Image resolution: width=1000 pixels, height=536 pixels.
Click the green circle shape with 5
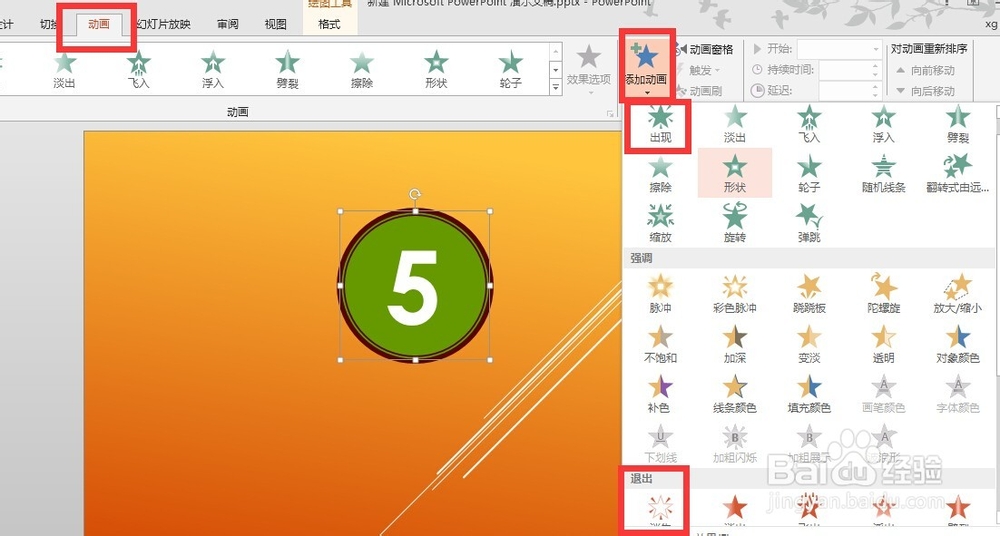pos(415,286)
